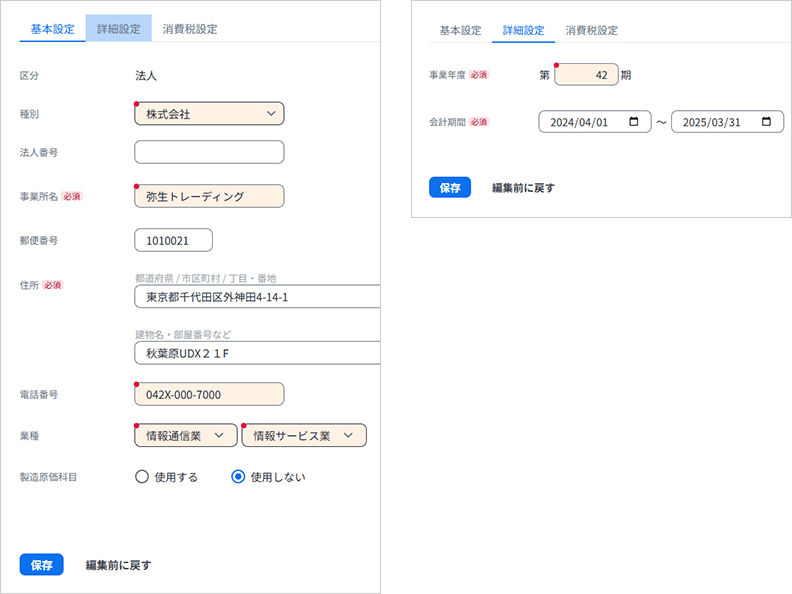Expand the 種別 dropdown showing 株式会社
The image size is (792, 594).
pyautogui.click(x=209, y=114)
